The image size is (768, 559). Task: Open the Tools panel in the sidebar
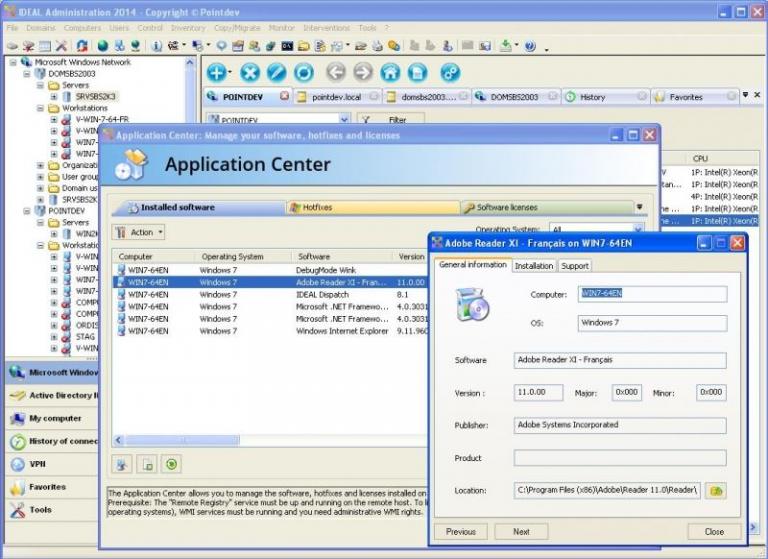40,510
